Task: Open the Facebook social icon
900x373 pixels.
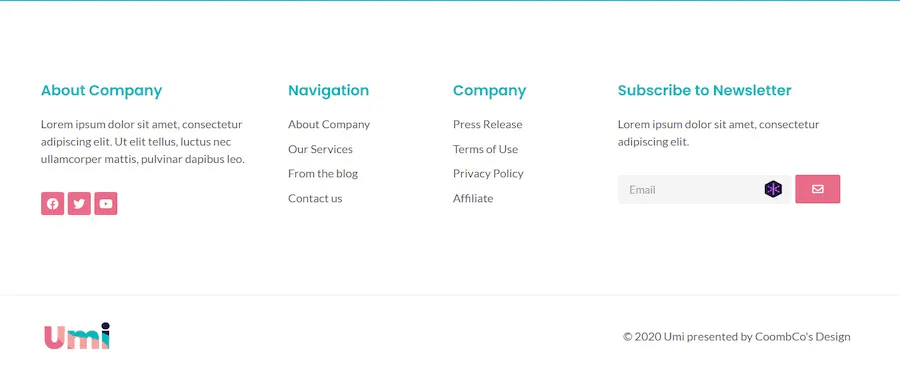Action: click(x=52, y=204)
